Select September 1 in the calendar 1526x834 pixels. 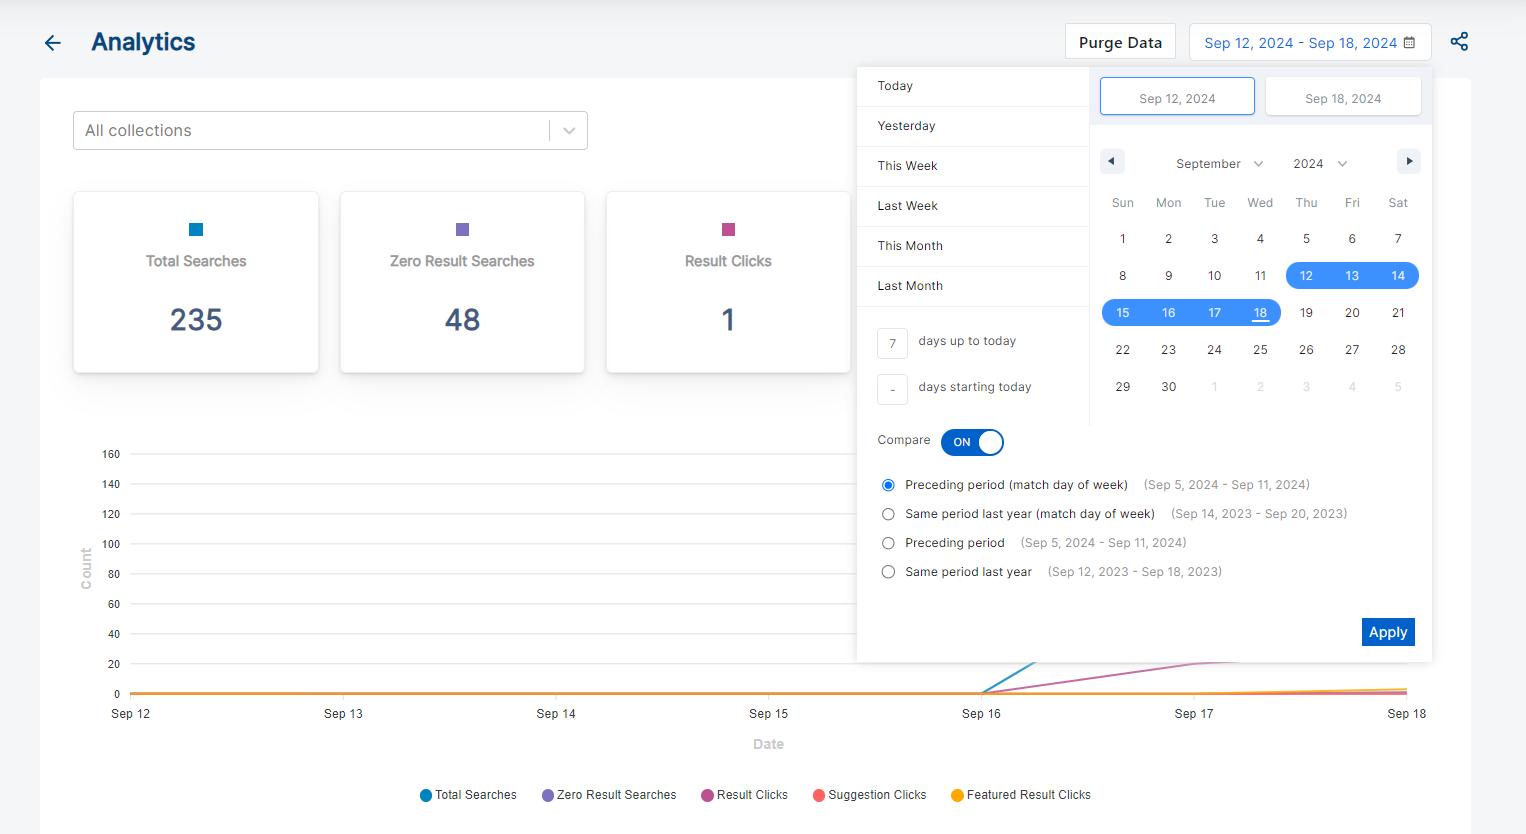pyautogui.click(x=1123, y=239)
